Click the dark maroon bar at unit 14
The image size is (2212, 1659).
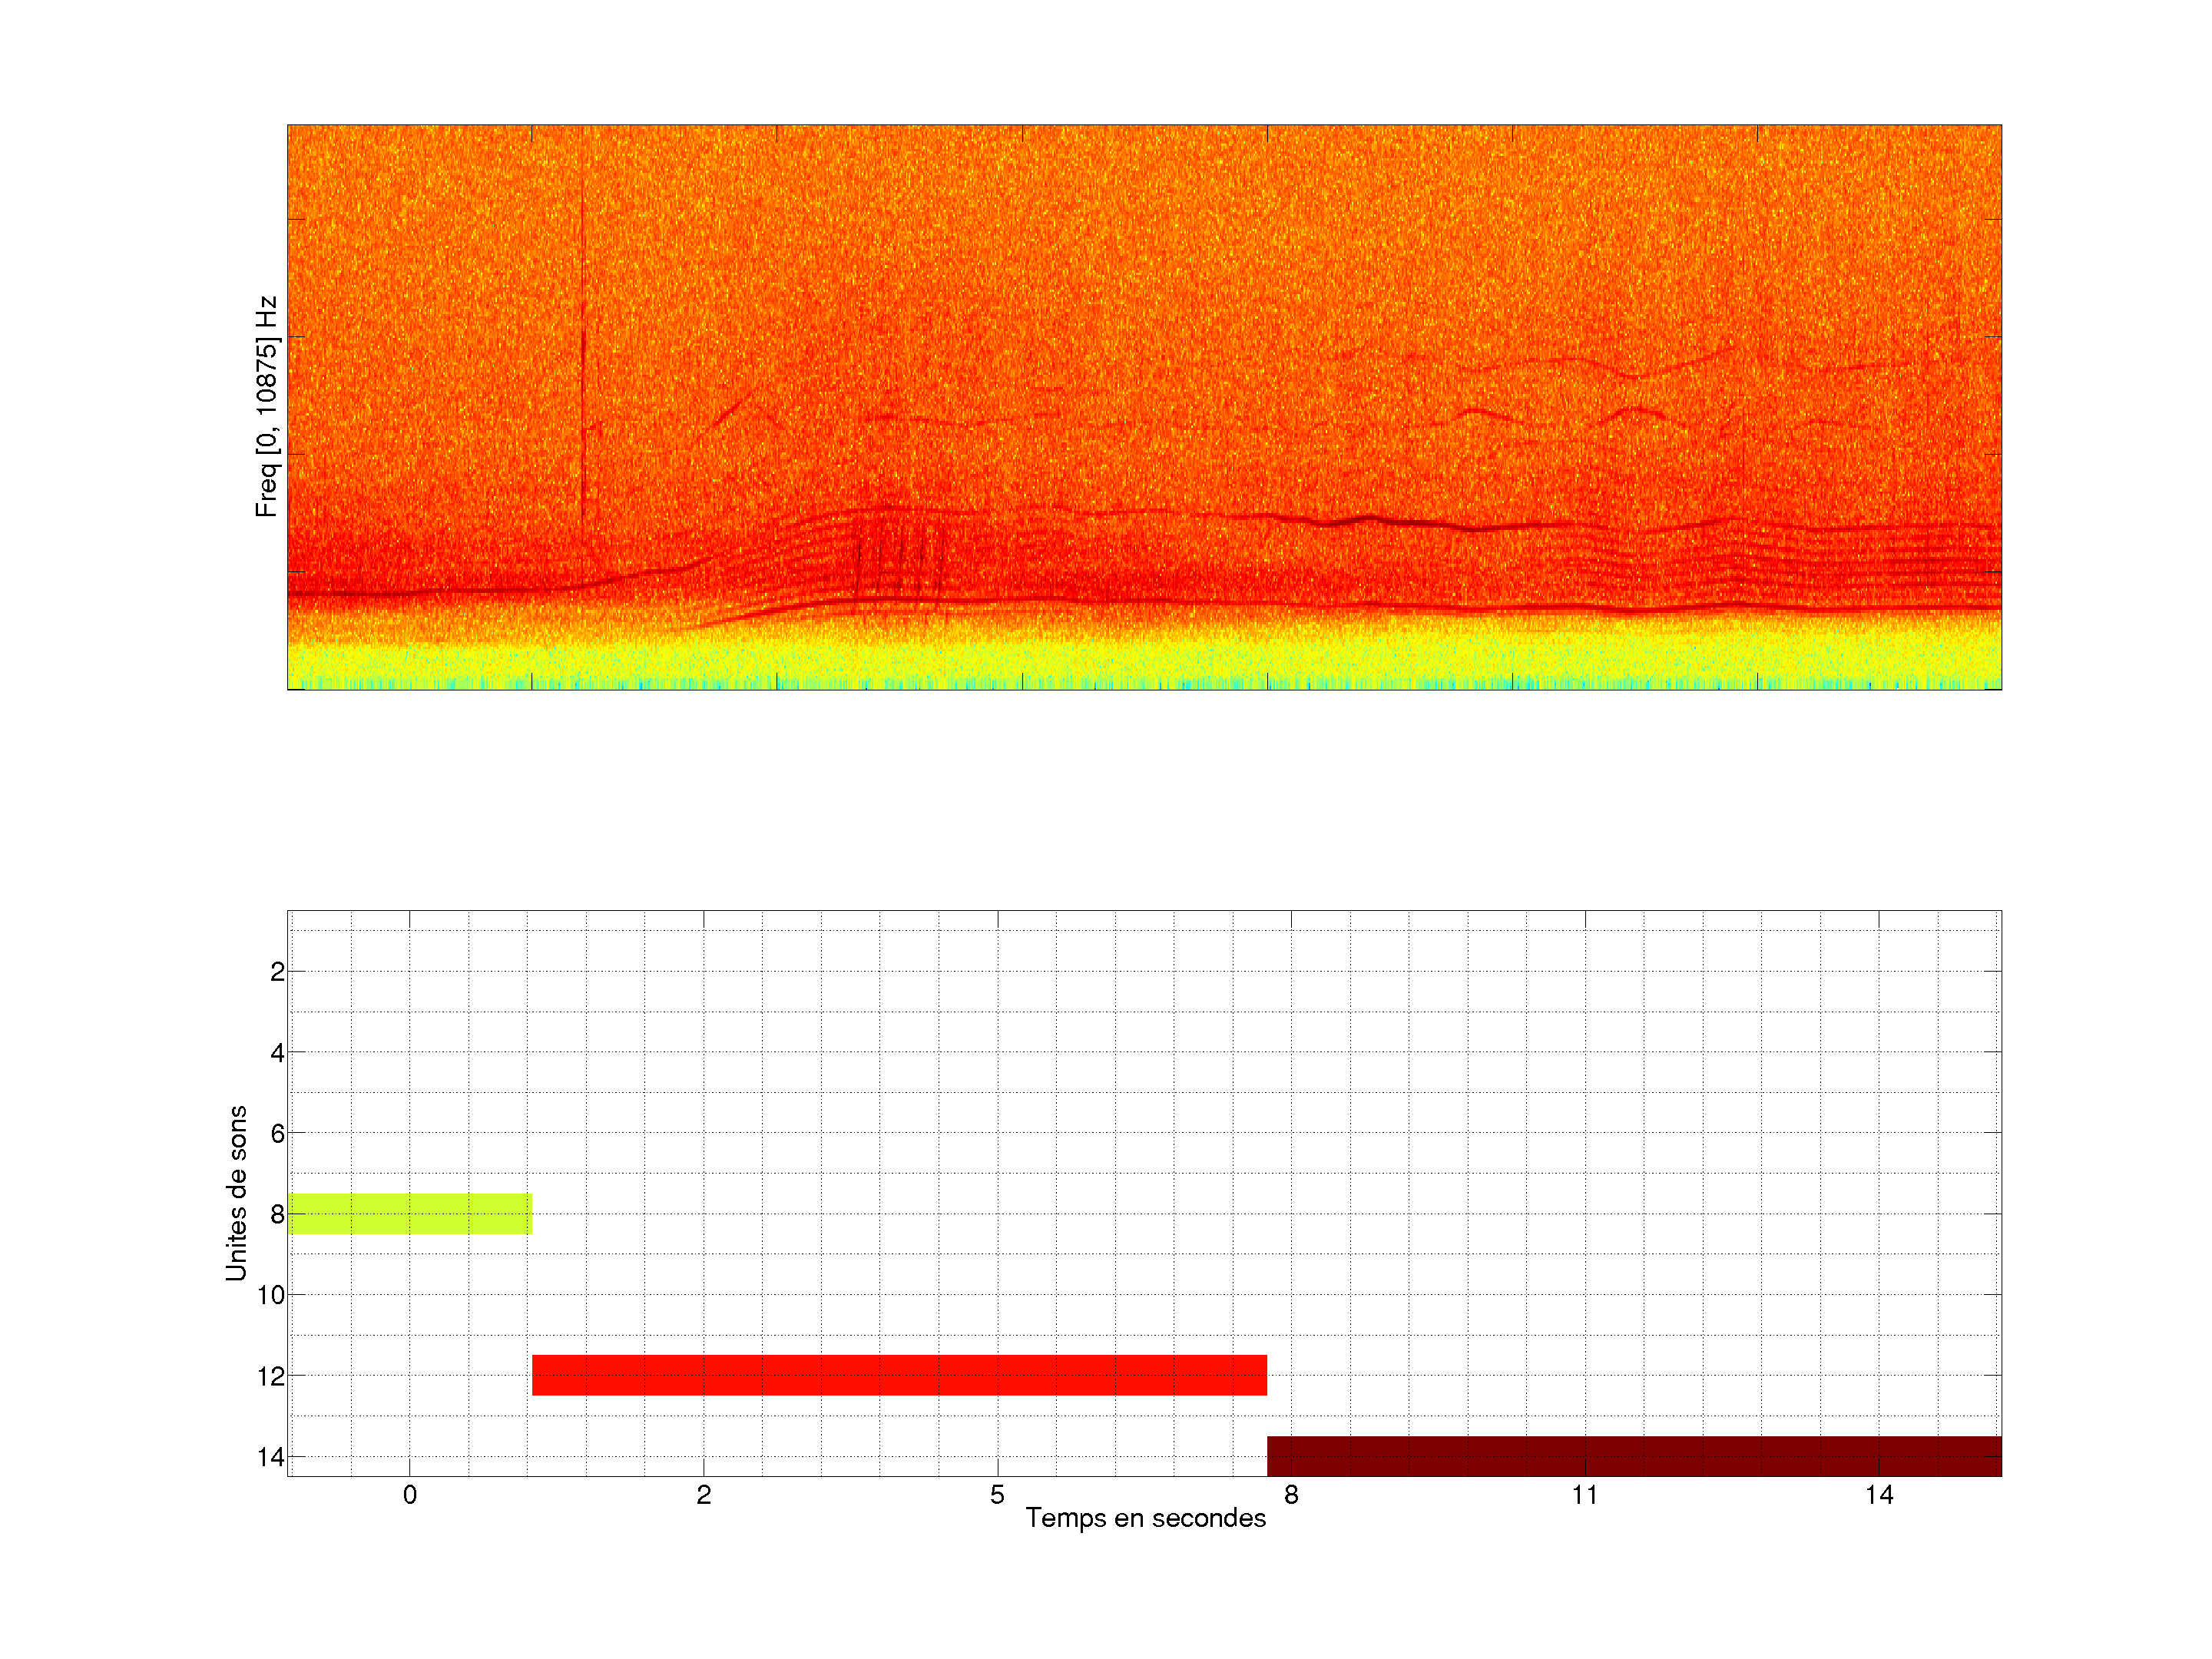point(1634,1455)
